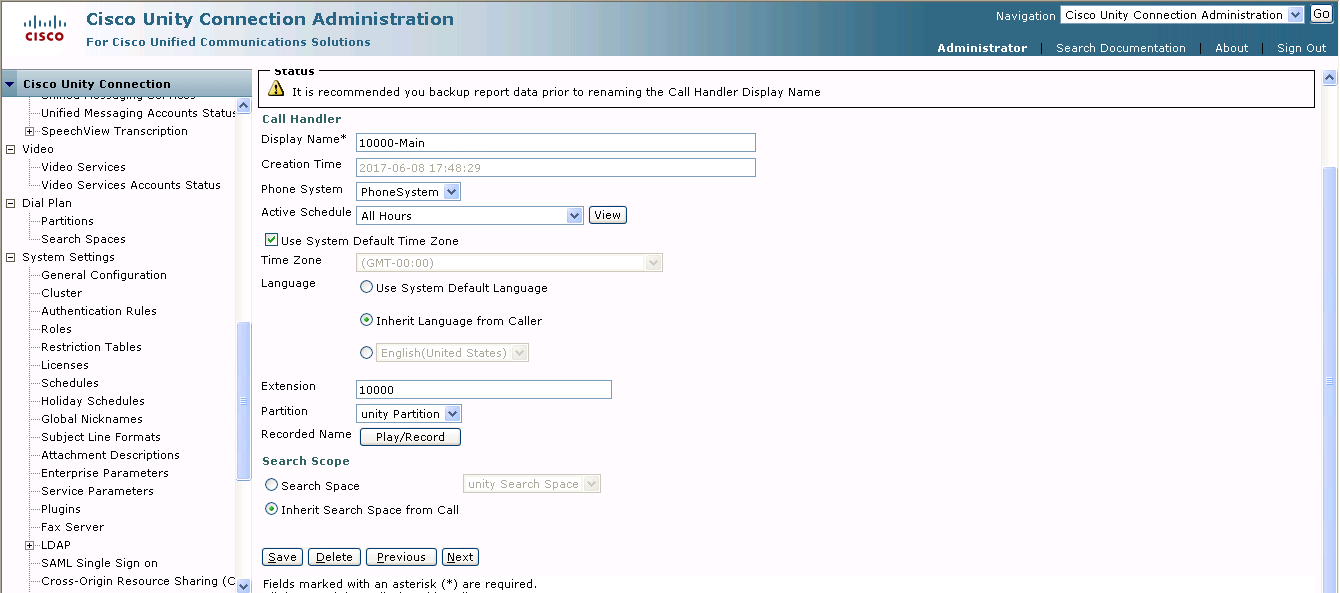Viewport: 1340px width, 593px height.
Task: Click the Extension input field
Action: click(484, 390)
